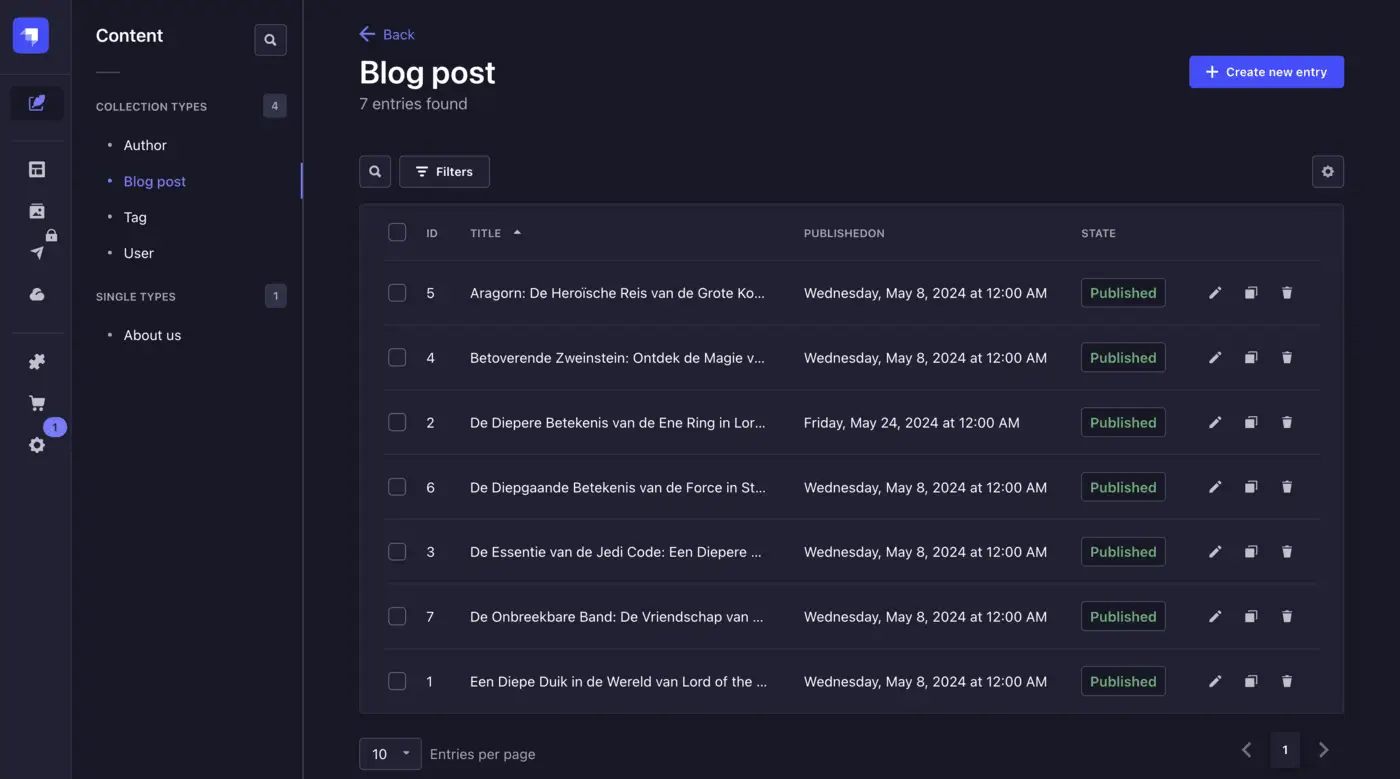Open the entries per page dropdown

pyautogui.click(x=390, y=753)
